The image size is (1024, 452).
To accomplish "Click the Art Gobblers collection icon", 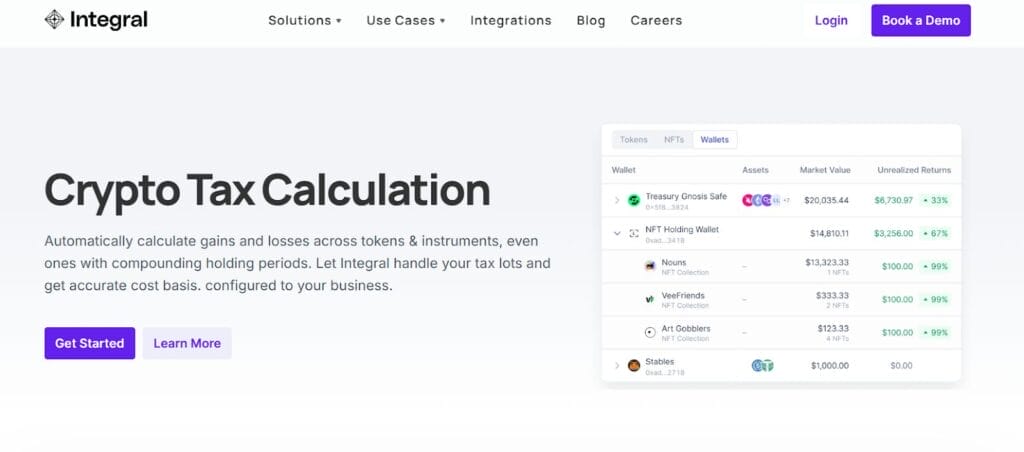I will (650, 332).
